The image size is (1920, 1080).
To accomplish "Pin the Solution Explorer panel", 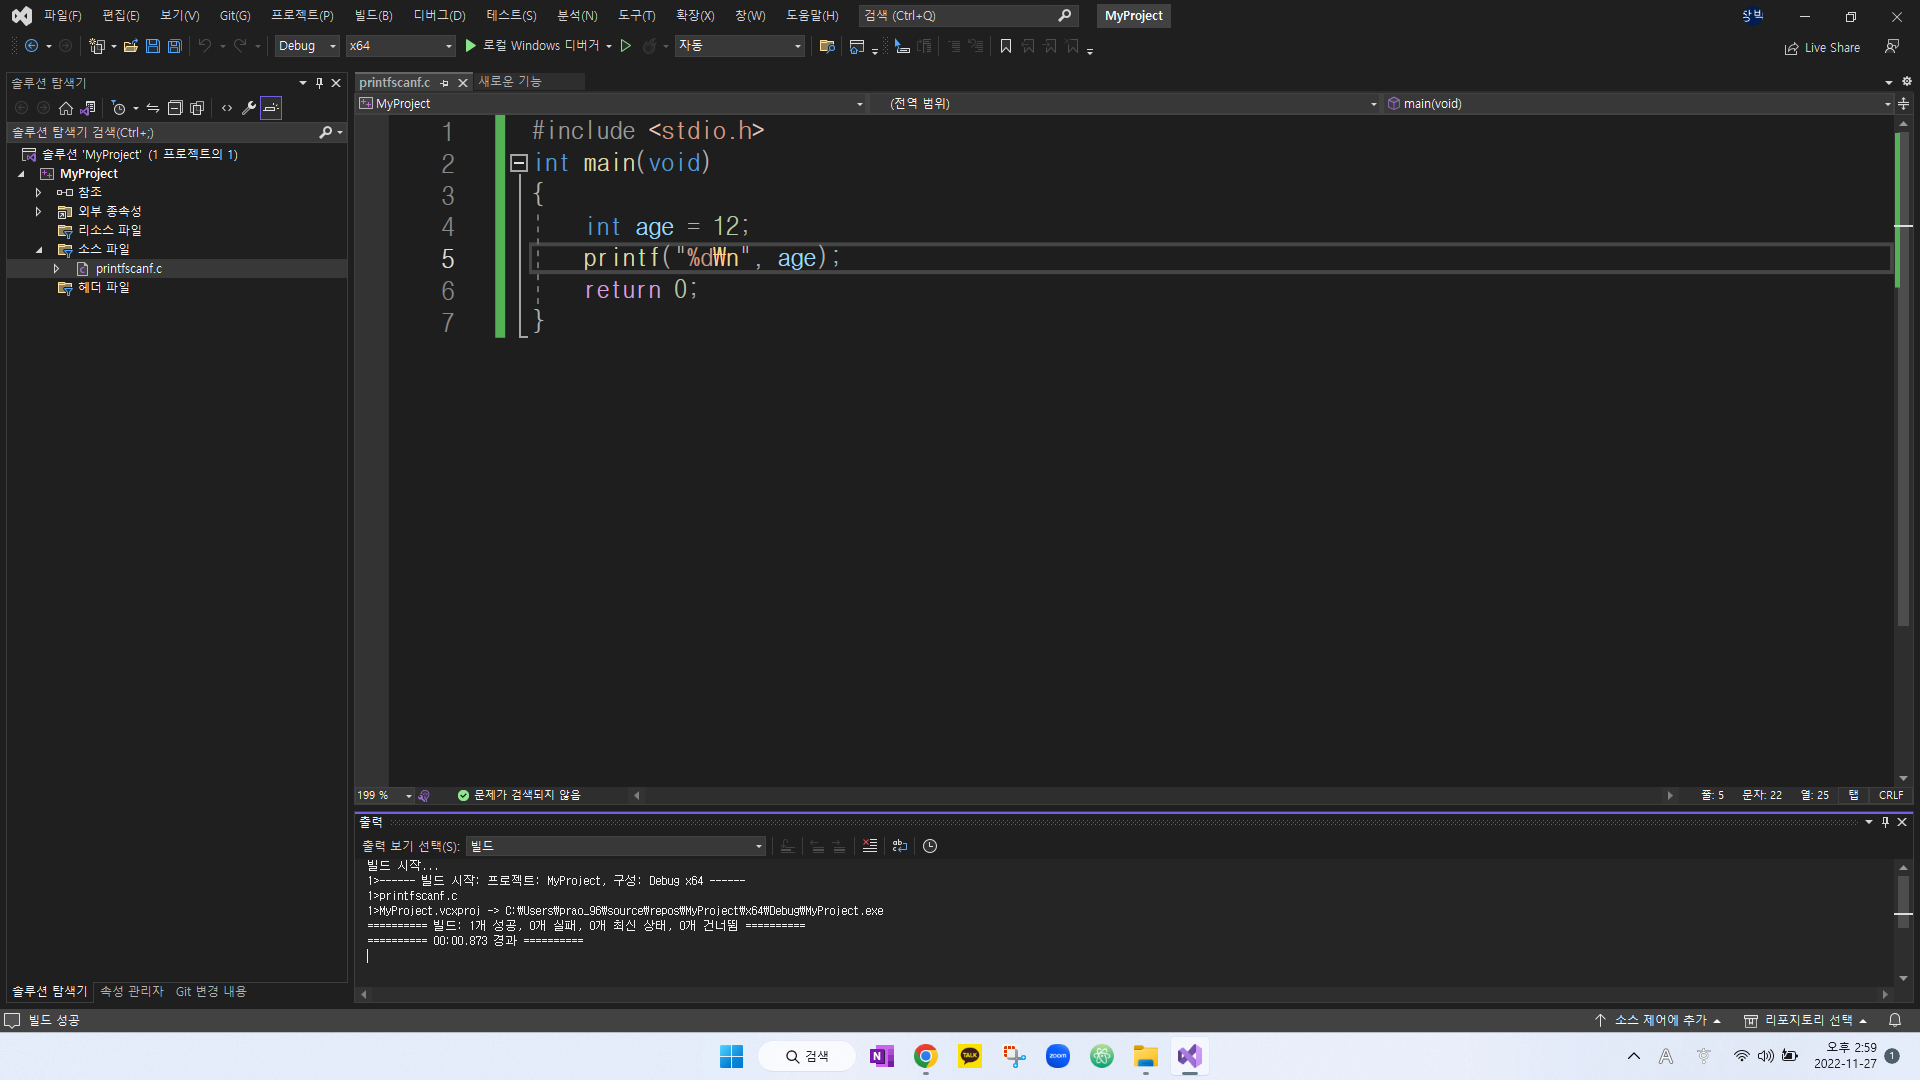I will coord(320,83).
